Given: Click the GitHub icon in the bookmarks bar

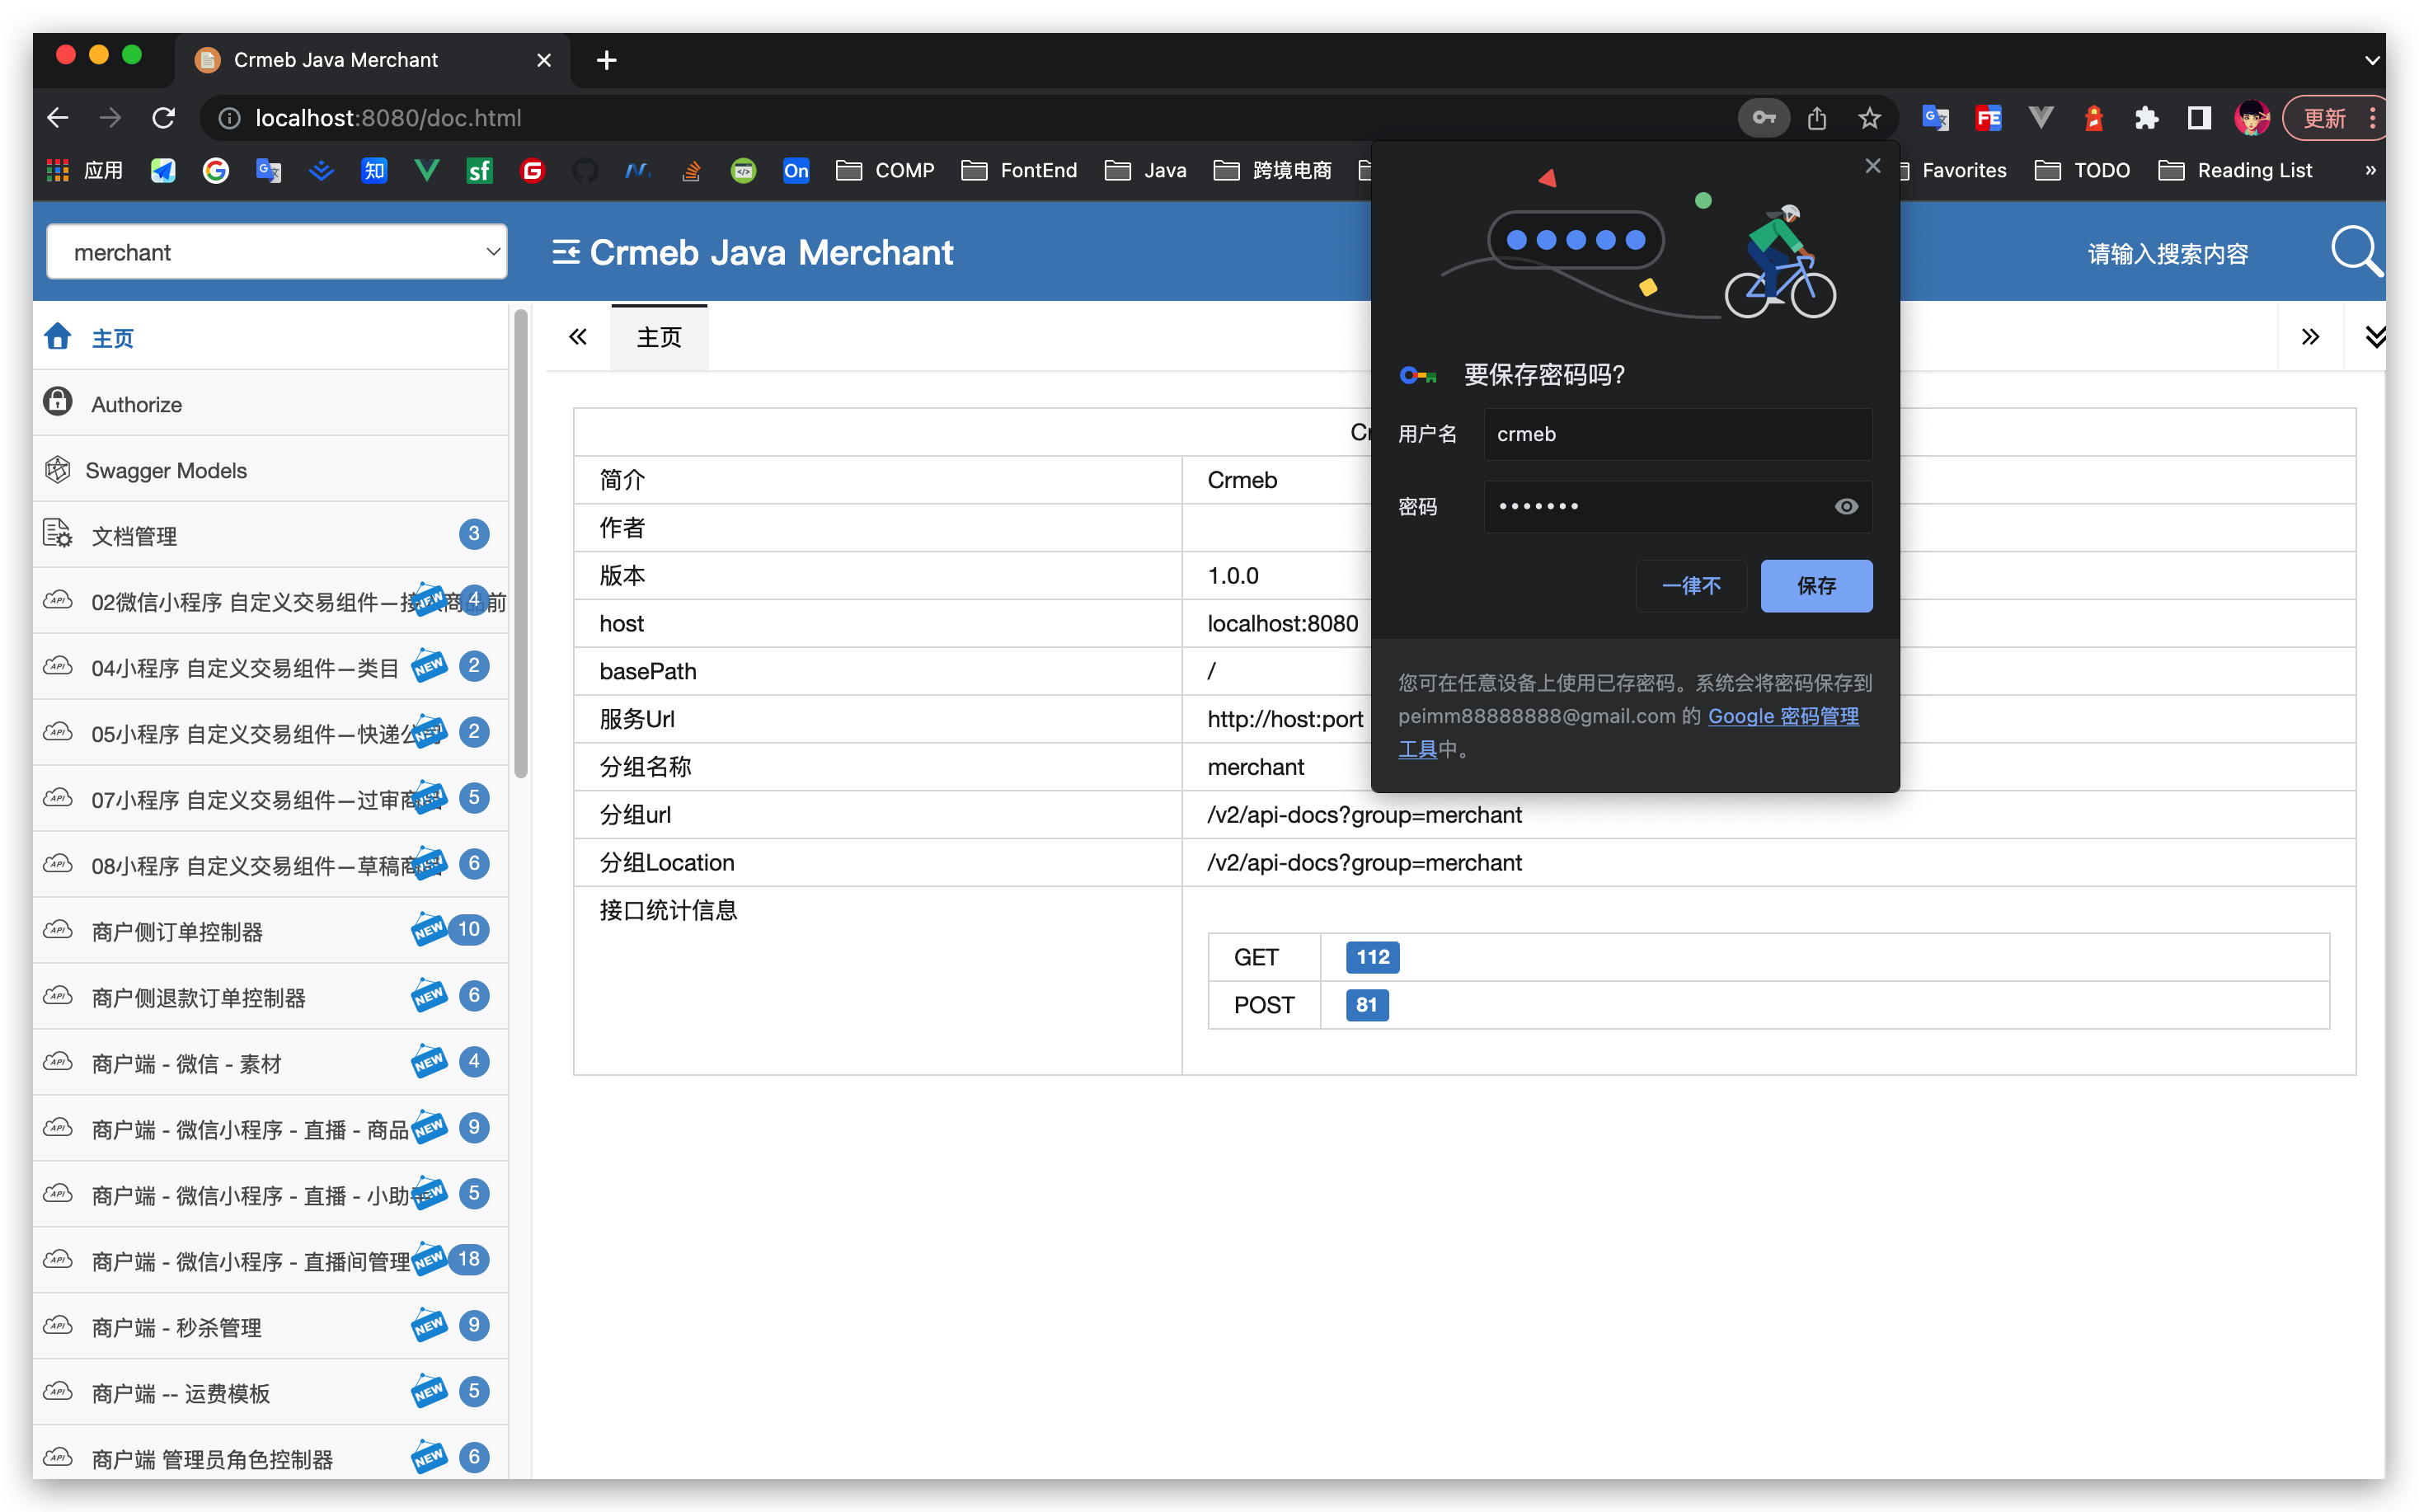Looking at the screenshot, I should 585,170.
